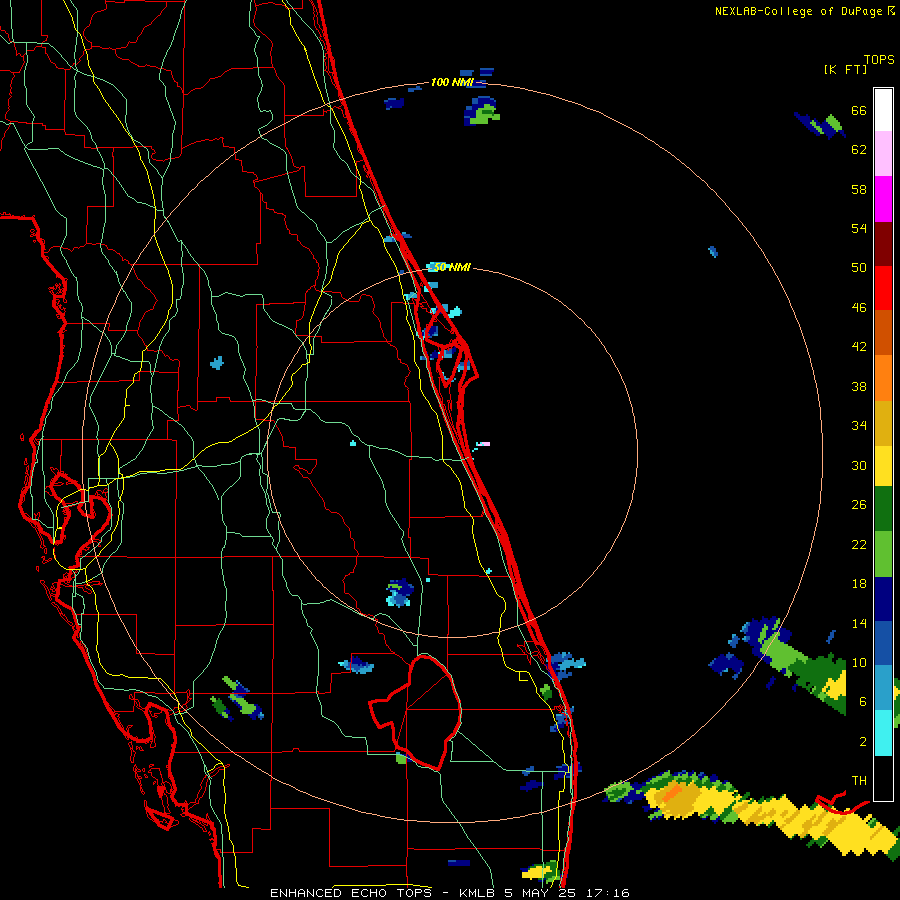Screen dimensions: 900x900
Task: Select the yellow legend swatch
Action: coord(883,465)
